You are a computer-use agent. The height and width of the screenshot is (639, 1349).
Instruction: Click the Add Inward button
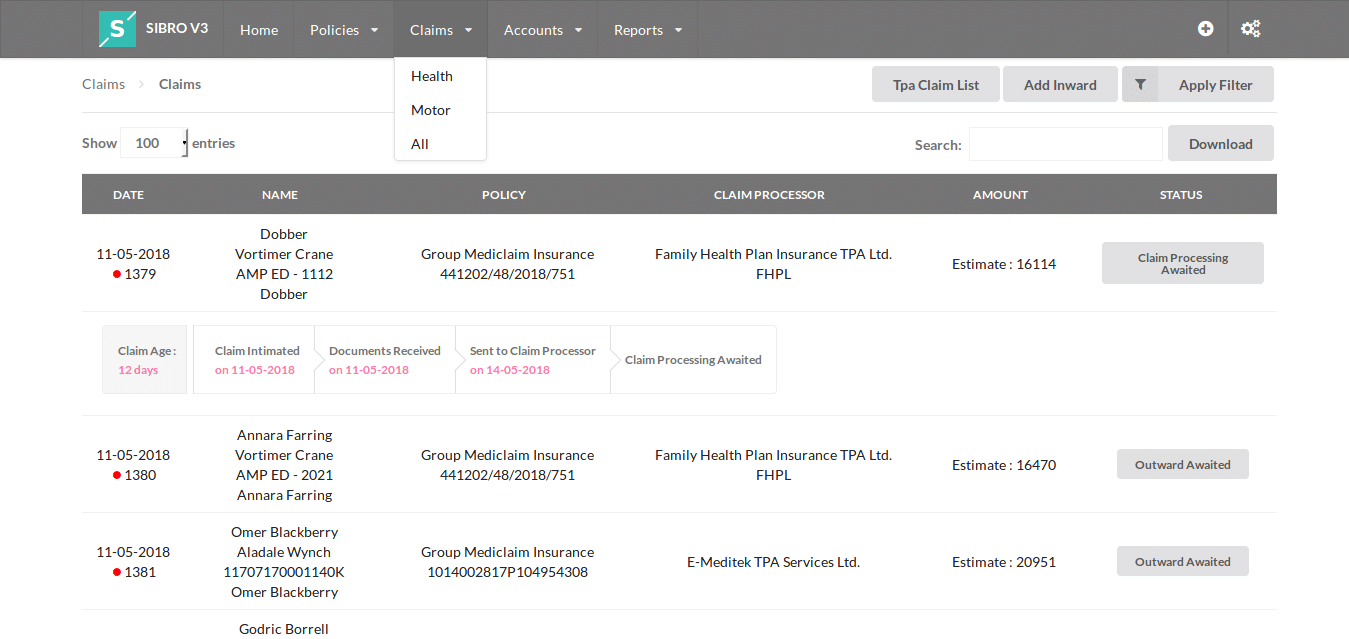(x=1060, y=85)
